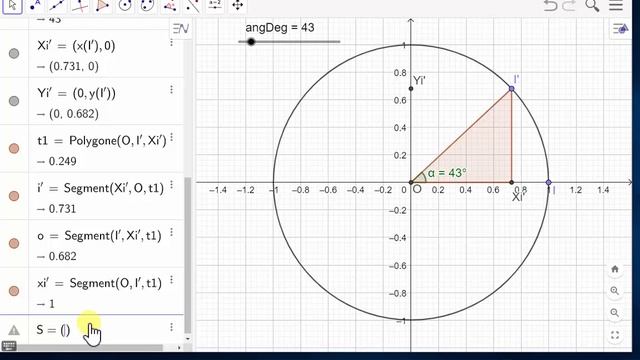The image size is (640, 360).
Task: Click the zoom out magnifier button
Action: pos(615,313)
